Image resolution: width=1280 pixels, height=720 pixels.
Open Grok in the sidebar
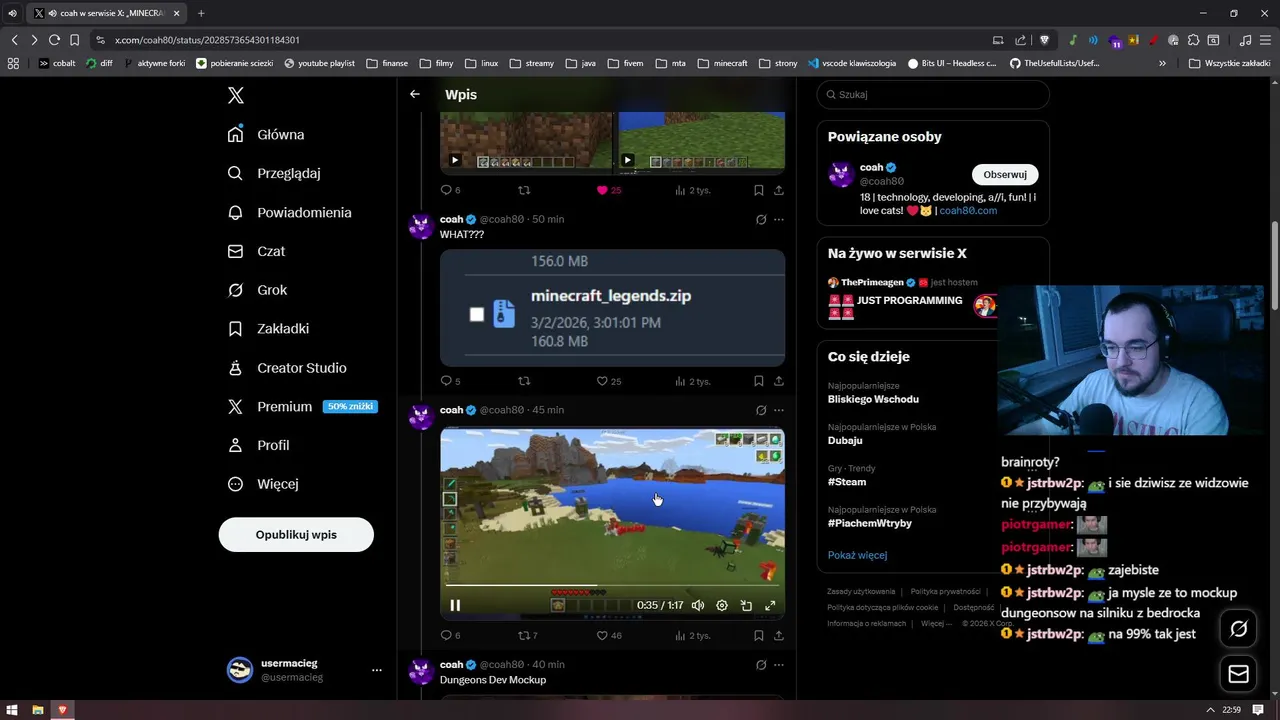click(258, 290)
